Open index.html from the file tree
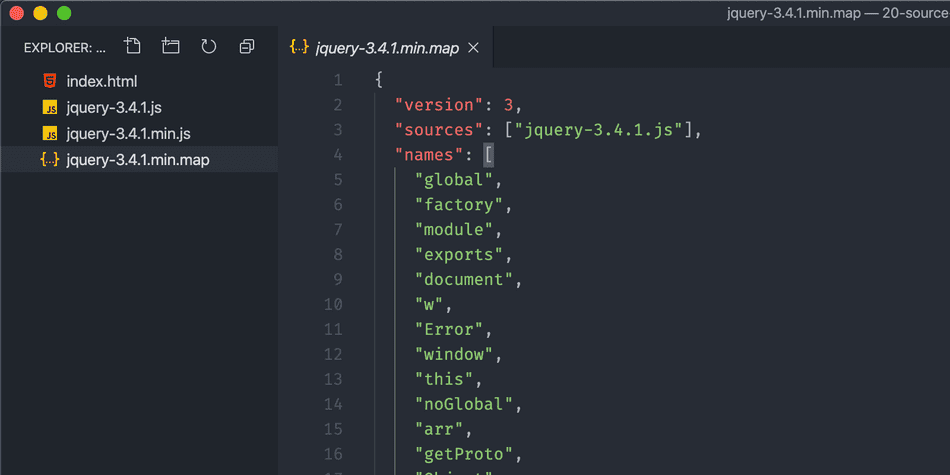The width and height of the screenshot is (950, 475). tap(102, 81)
